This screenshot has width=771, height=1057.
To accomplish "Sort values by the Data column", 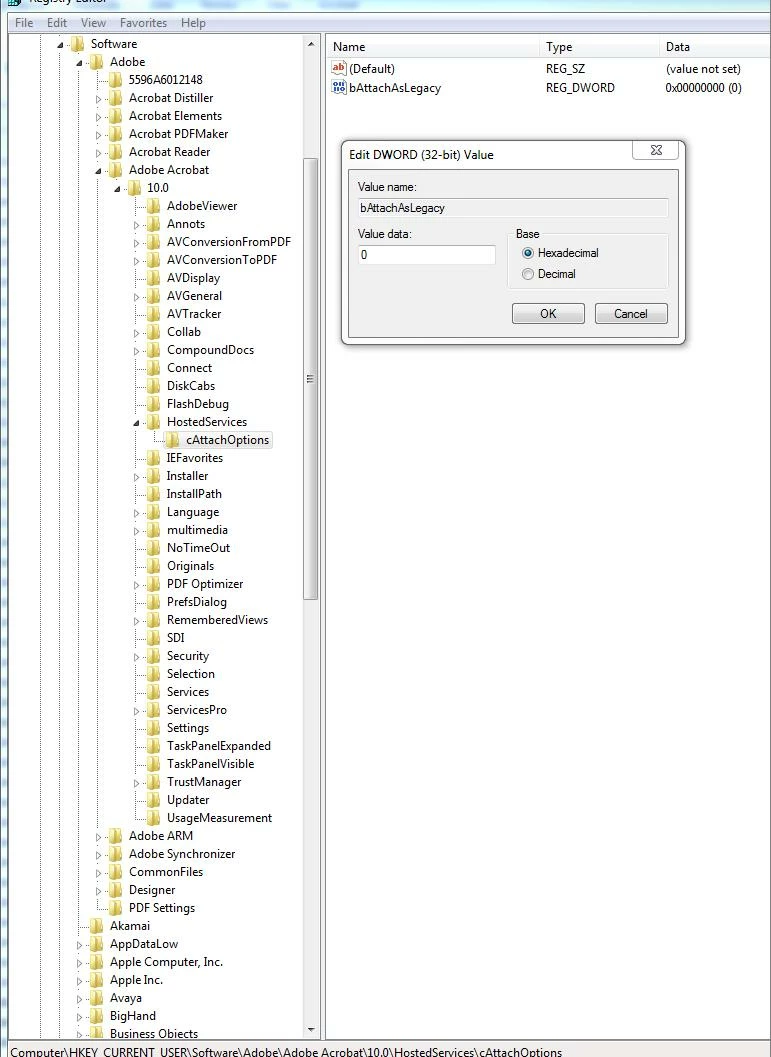I will point(715,47).
